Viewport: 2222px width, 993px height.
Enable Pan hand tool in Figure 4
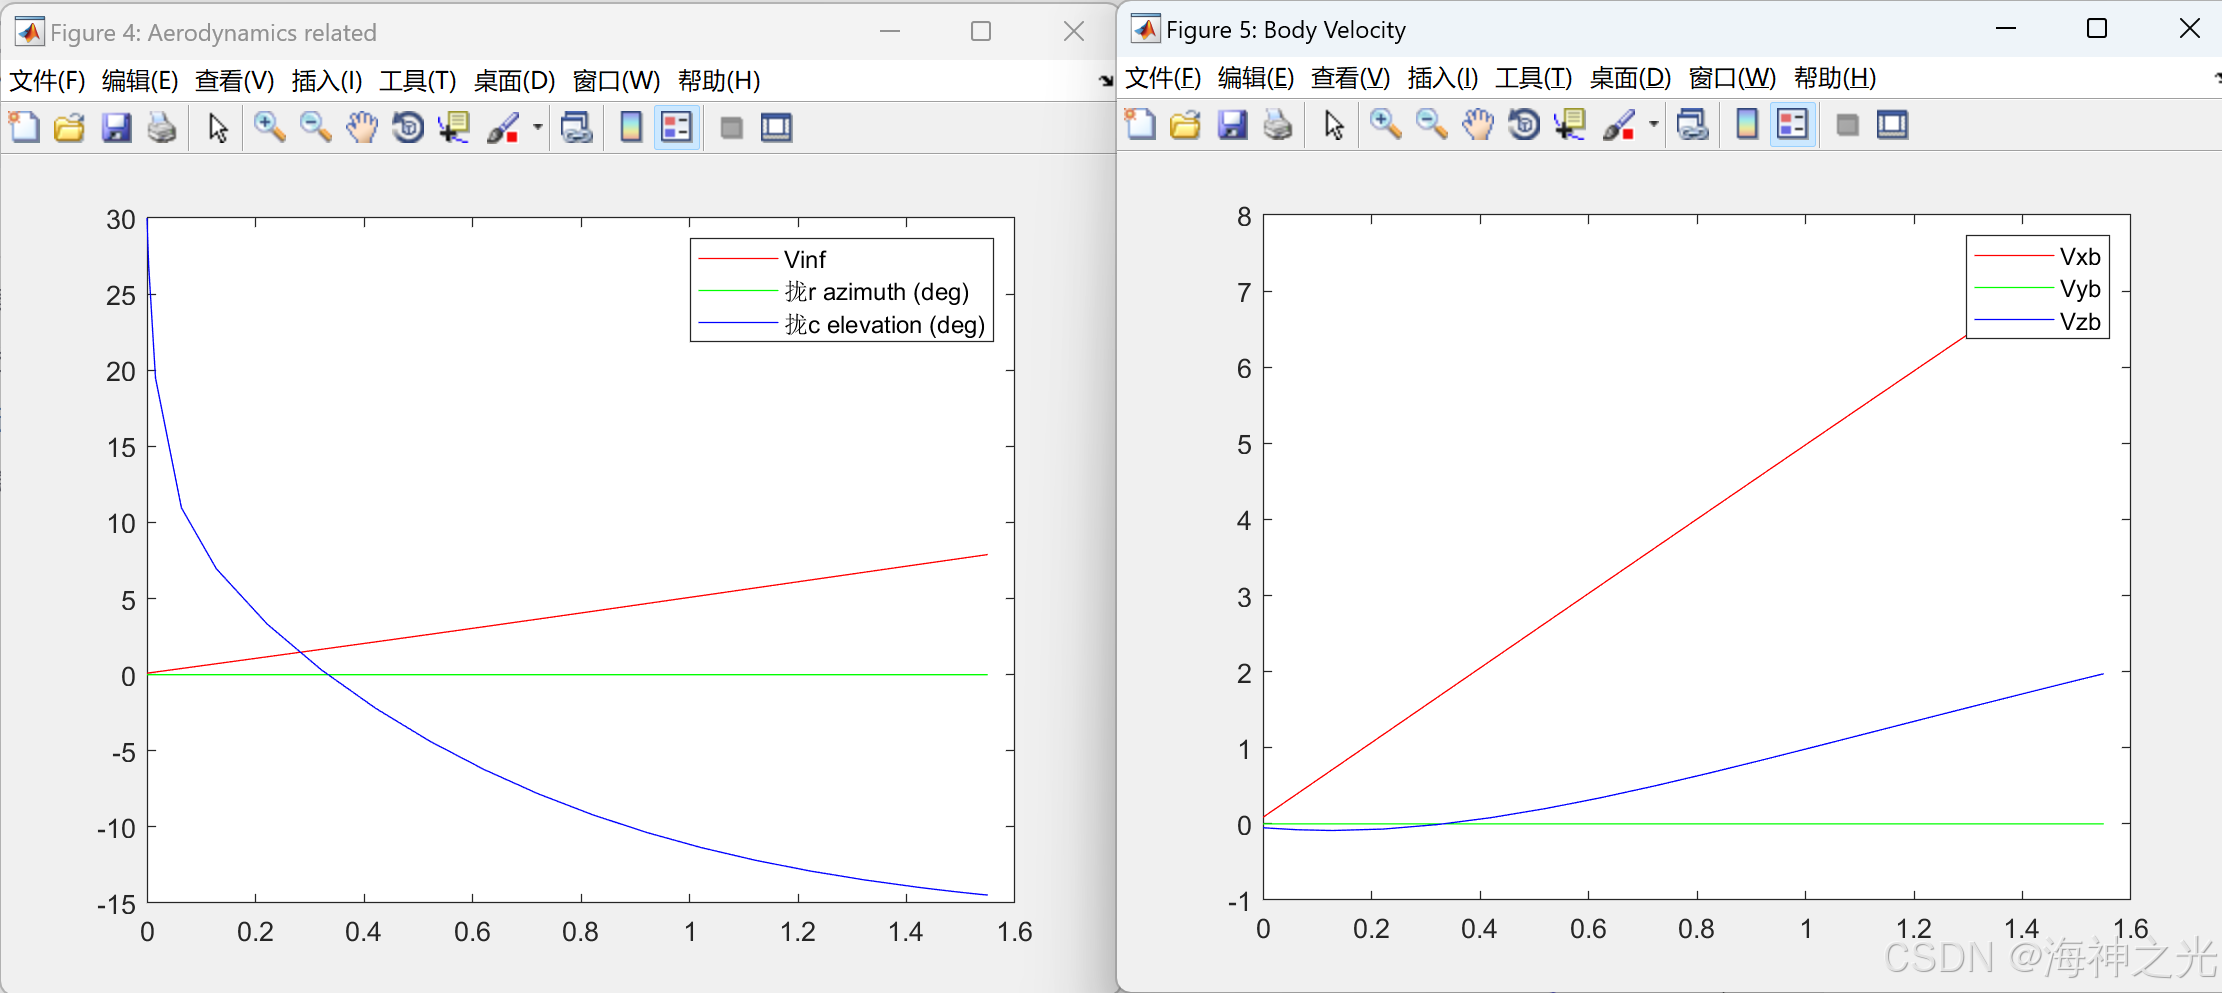click(362, 127)
